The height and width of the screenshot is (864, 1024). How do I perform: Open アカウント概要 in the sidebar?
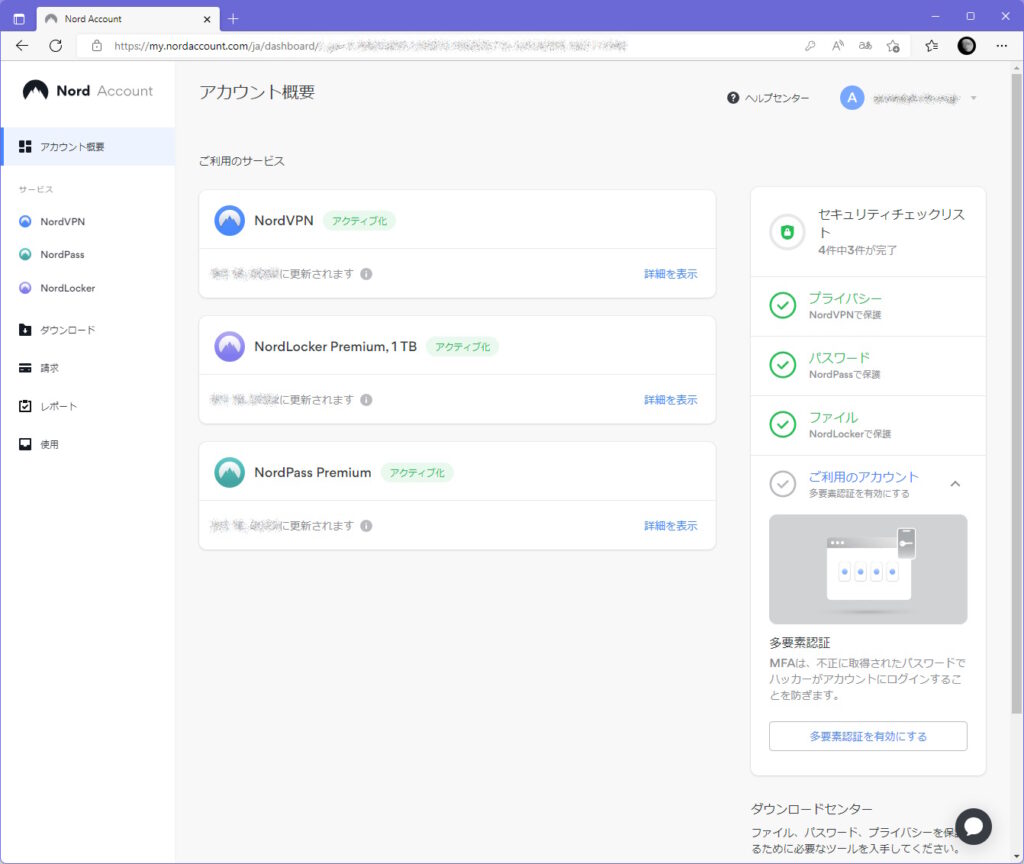tap(89, 146)
